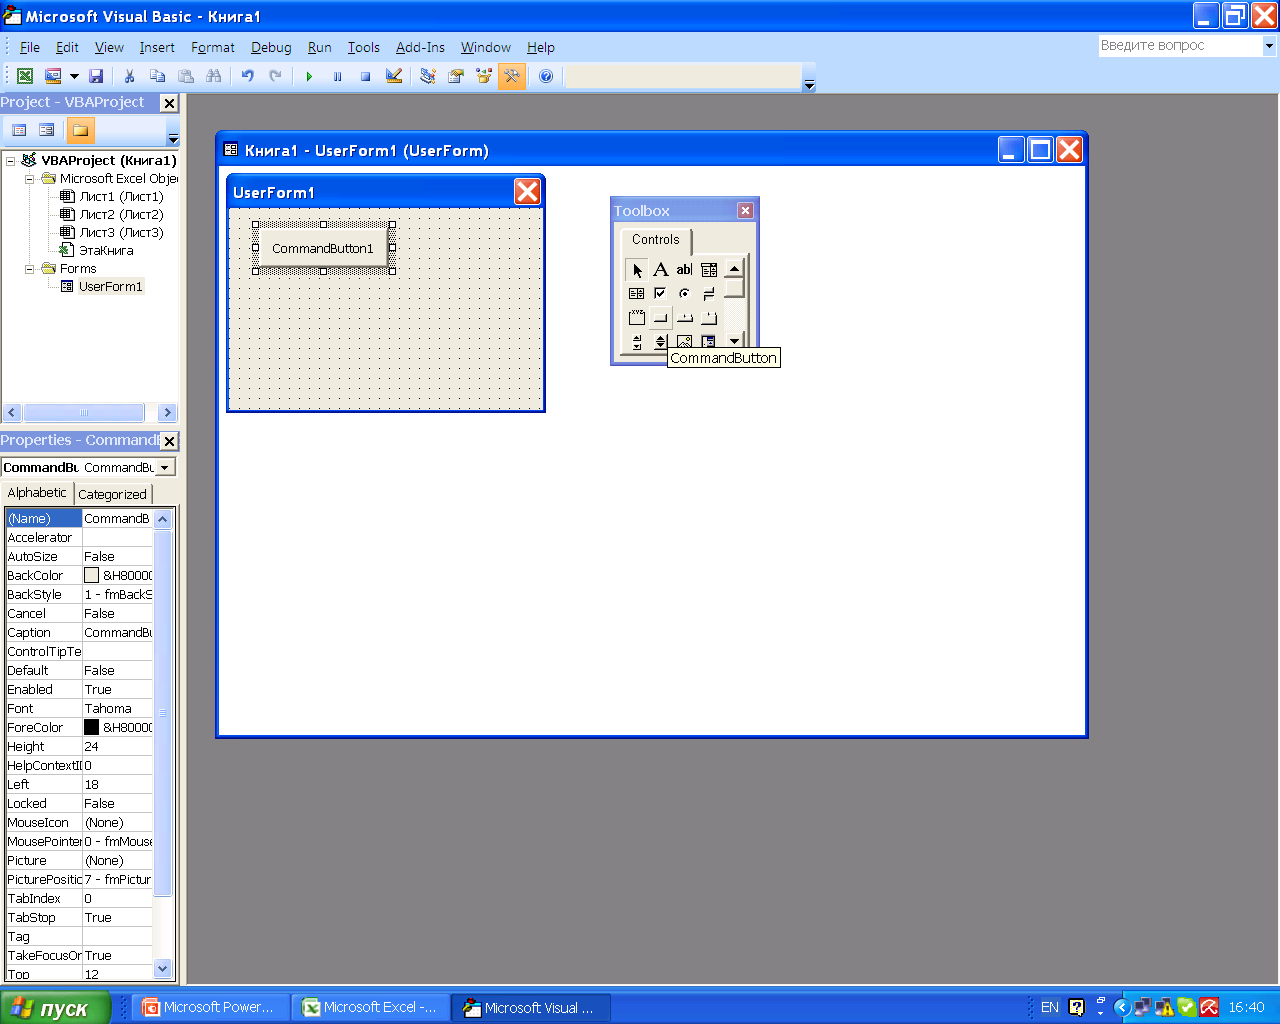
Task: Select the Select Objects arrow tool in the Toolbox
Action: [x=637, y=270]
